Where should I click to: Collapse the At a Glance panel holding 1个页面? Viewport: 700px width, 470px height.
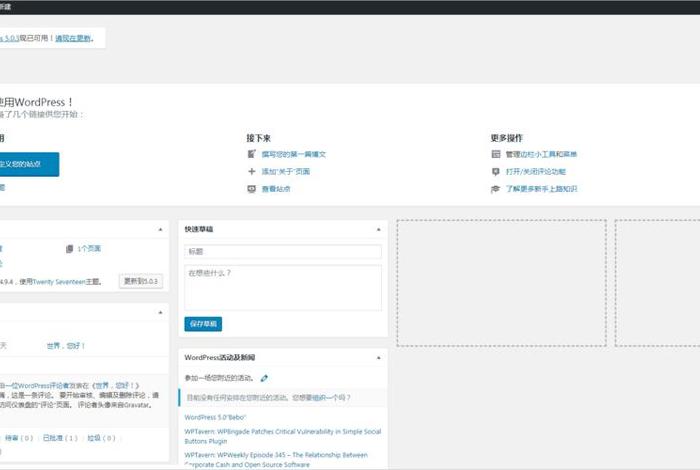[160, 229]
